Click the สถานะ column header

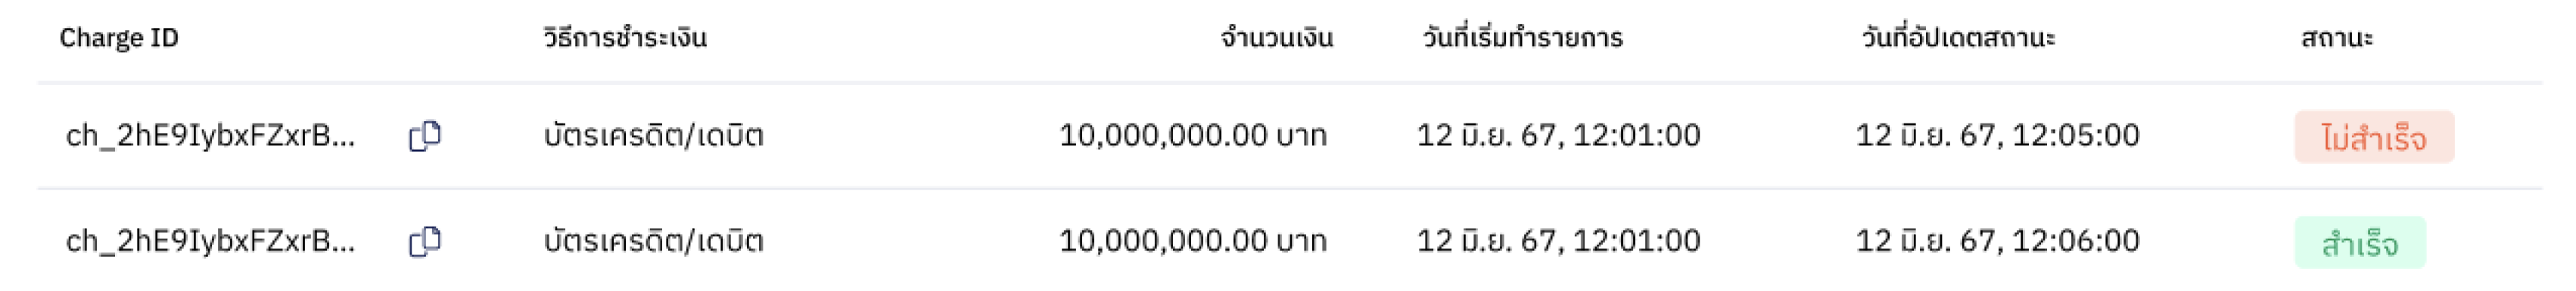tap(2337, 38)
